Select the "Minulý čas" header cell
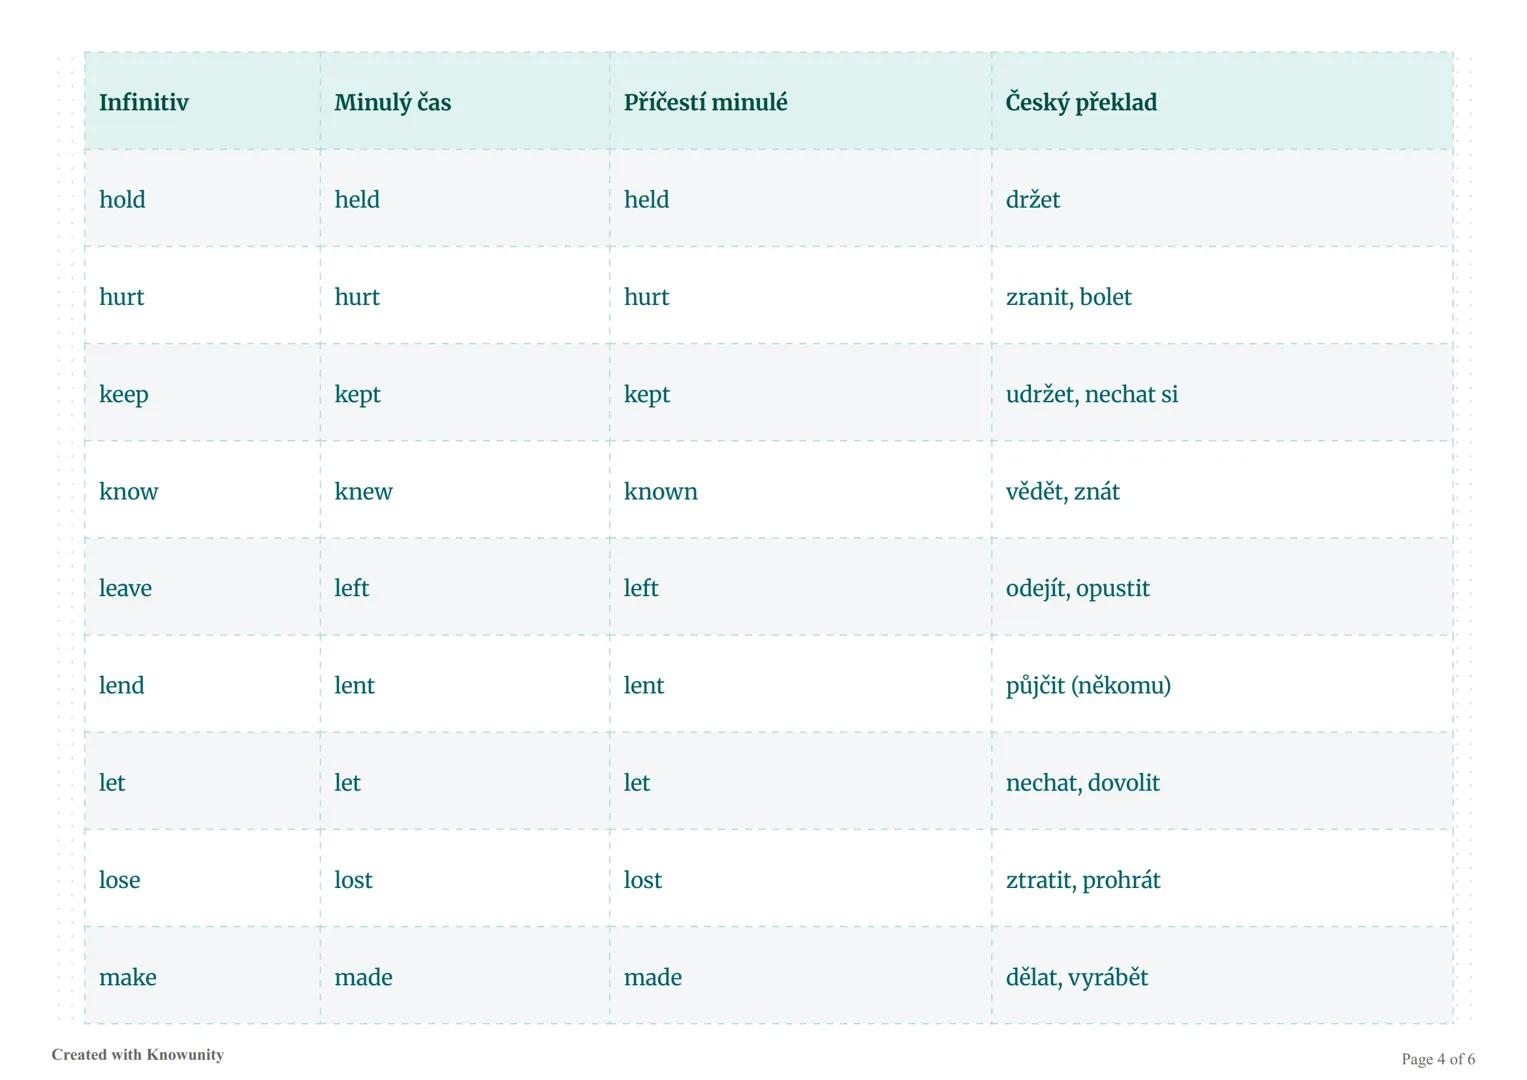 [x=393, y=102]
